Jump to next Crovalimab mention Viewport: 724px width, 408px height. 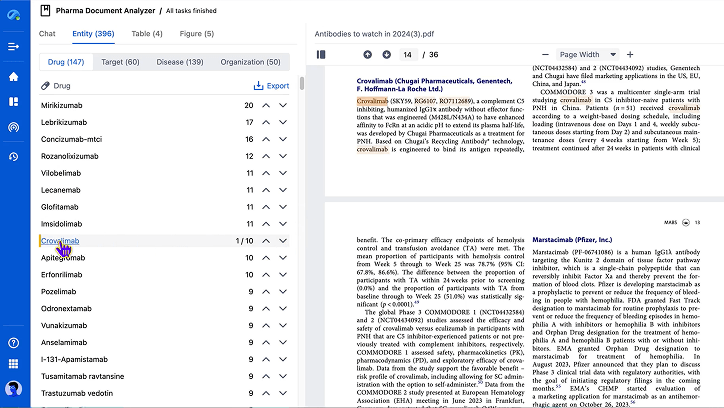click(283, 240)
